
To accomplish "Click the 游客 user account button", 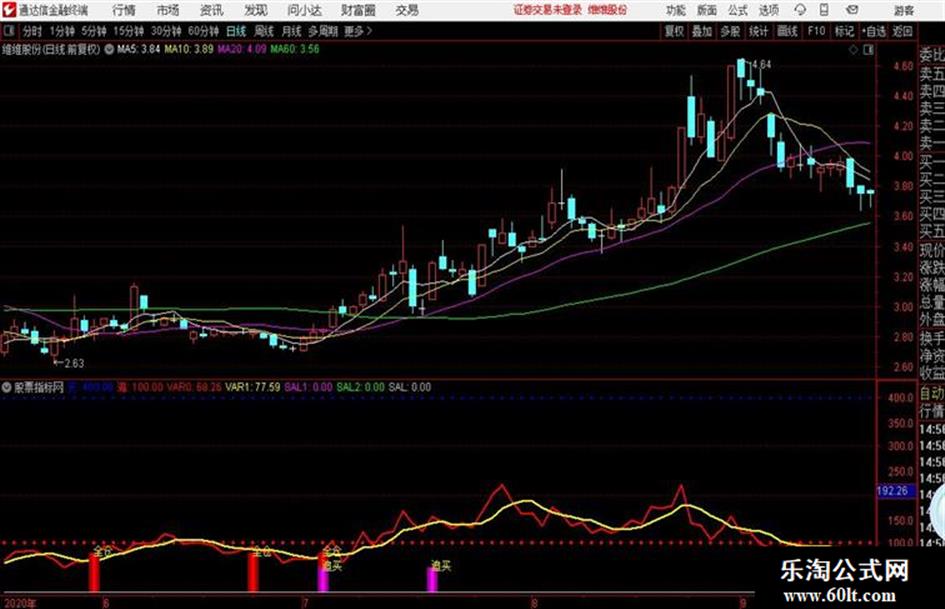I will (903, 10).
